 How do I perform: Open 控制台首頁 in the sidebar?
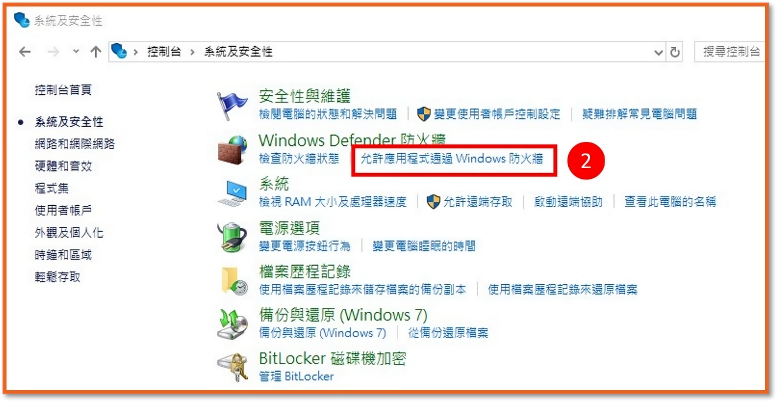click(x=63, y=90)
